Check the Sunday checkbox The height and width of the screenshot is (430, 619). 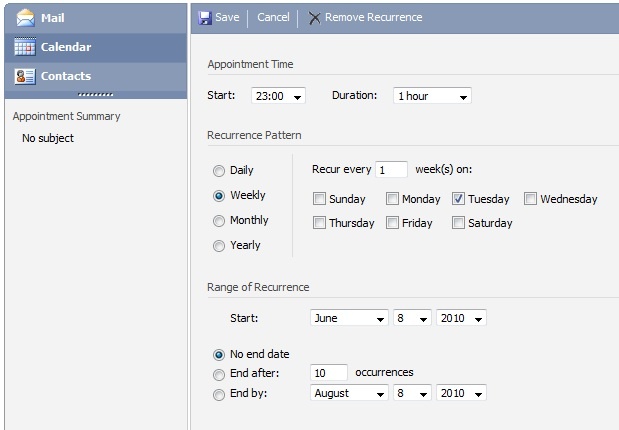point(319,199)
